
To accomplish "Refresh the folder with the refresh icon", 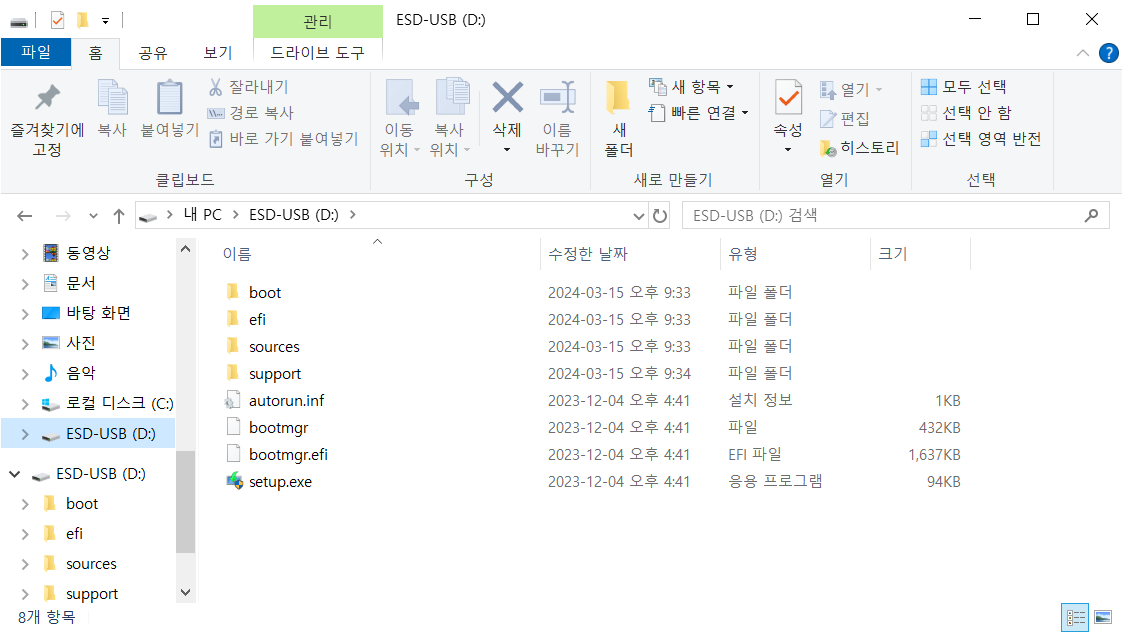I will click(x=660, y=215).
